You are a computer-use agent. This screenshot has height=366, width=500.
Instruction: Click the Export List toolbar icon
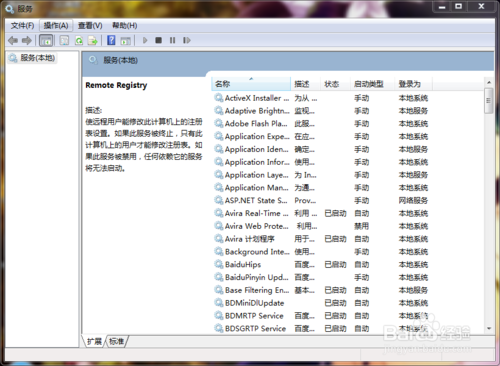pyautogui.click(x=92, y=41)
